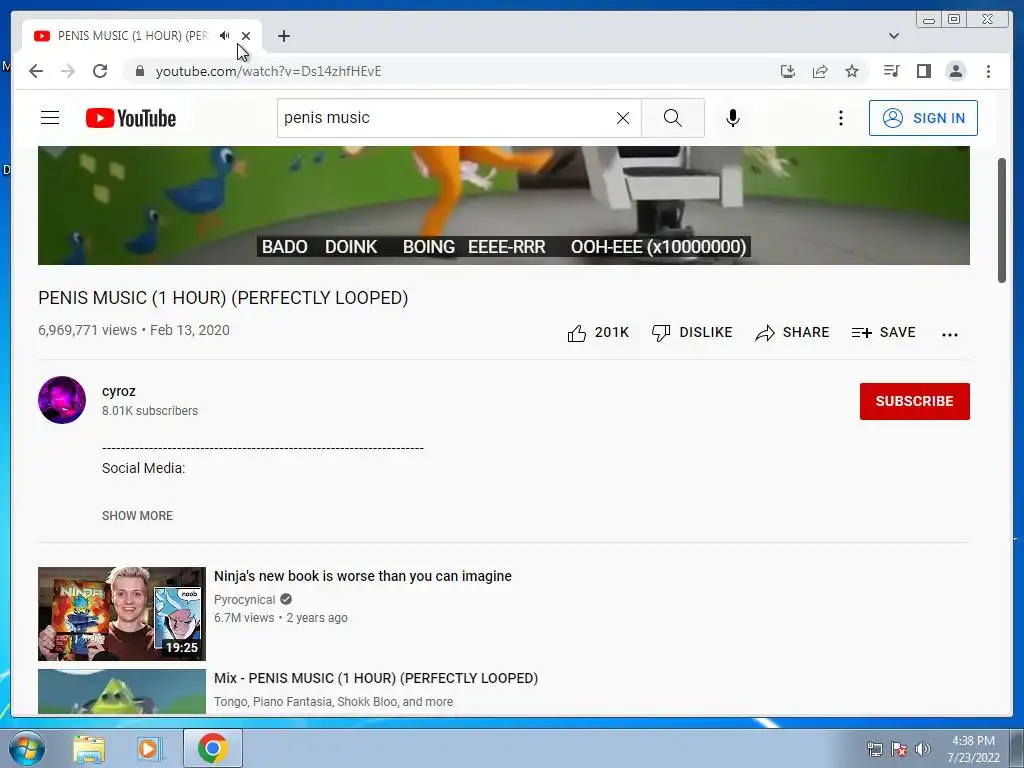Image resolution: width=1024 pixels, height=768 pixels.
Task: Save the video to a playlist
Action: point(884,333)
